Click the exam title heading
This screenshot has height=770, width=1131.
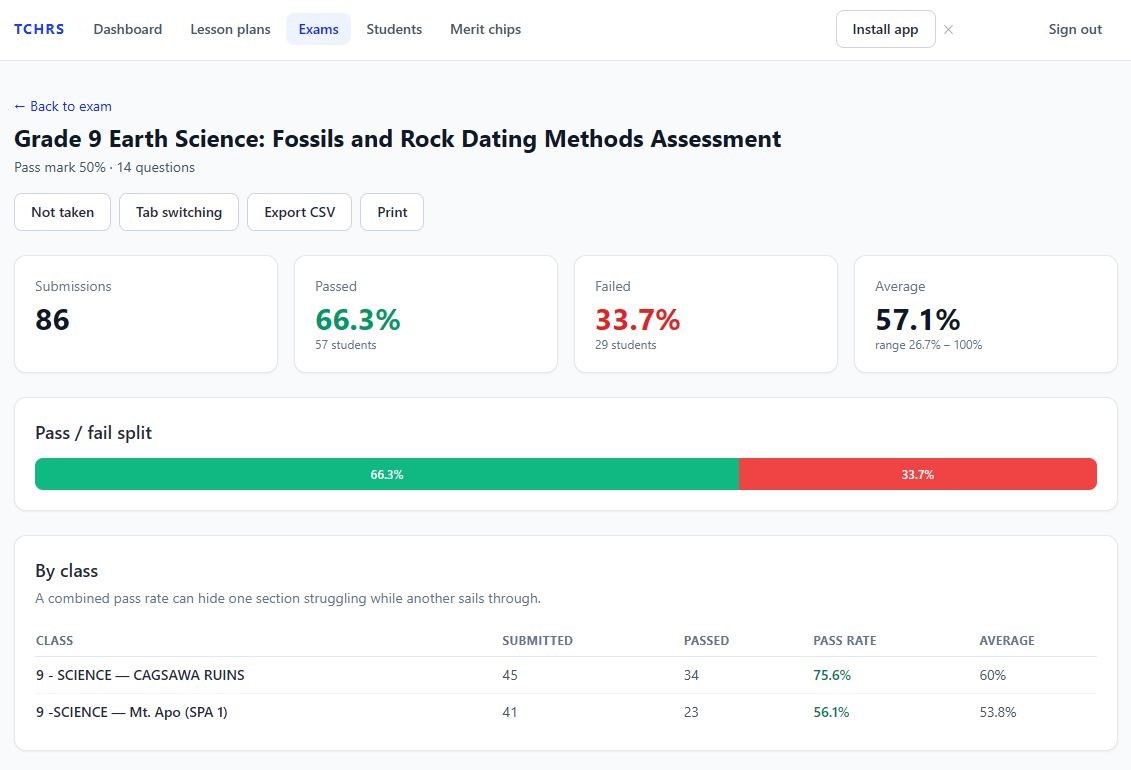coord(397,138)
